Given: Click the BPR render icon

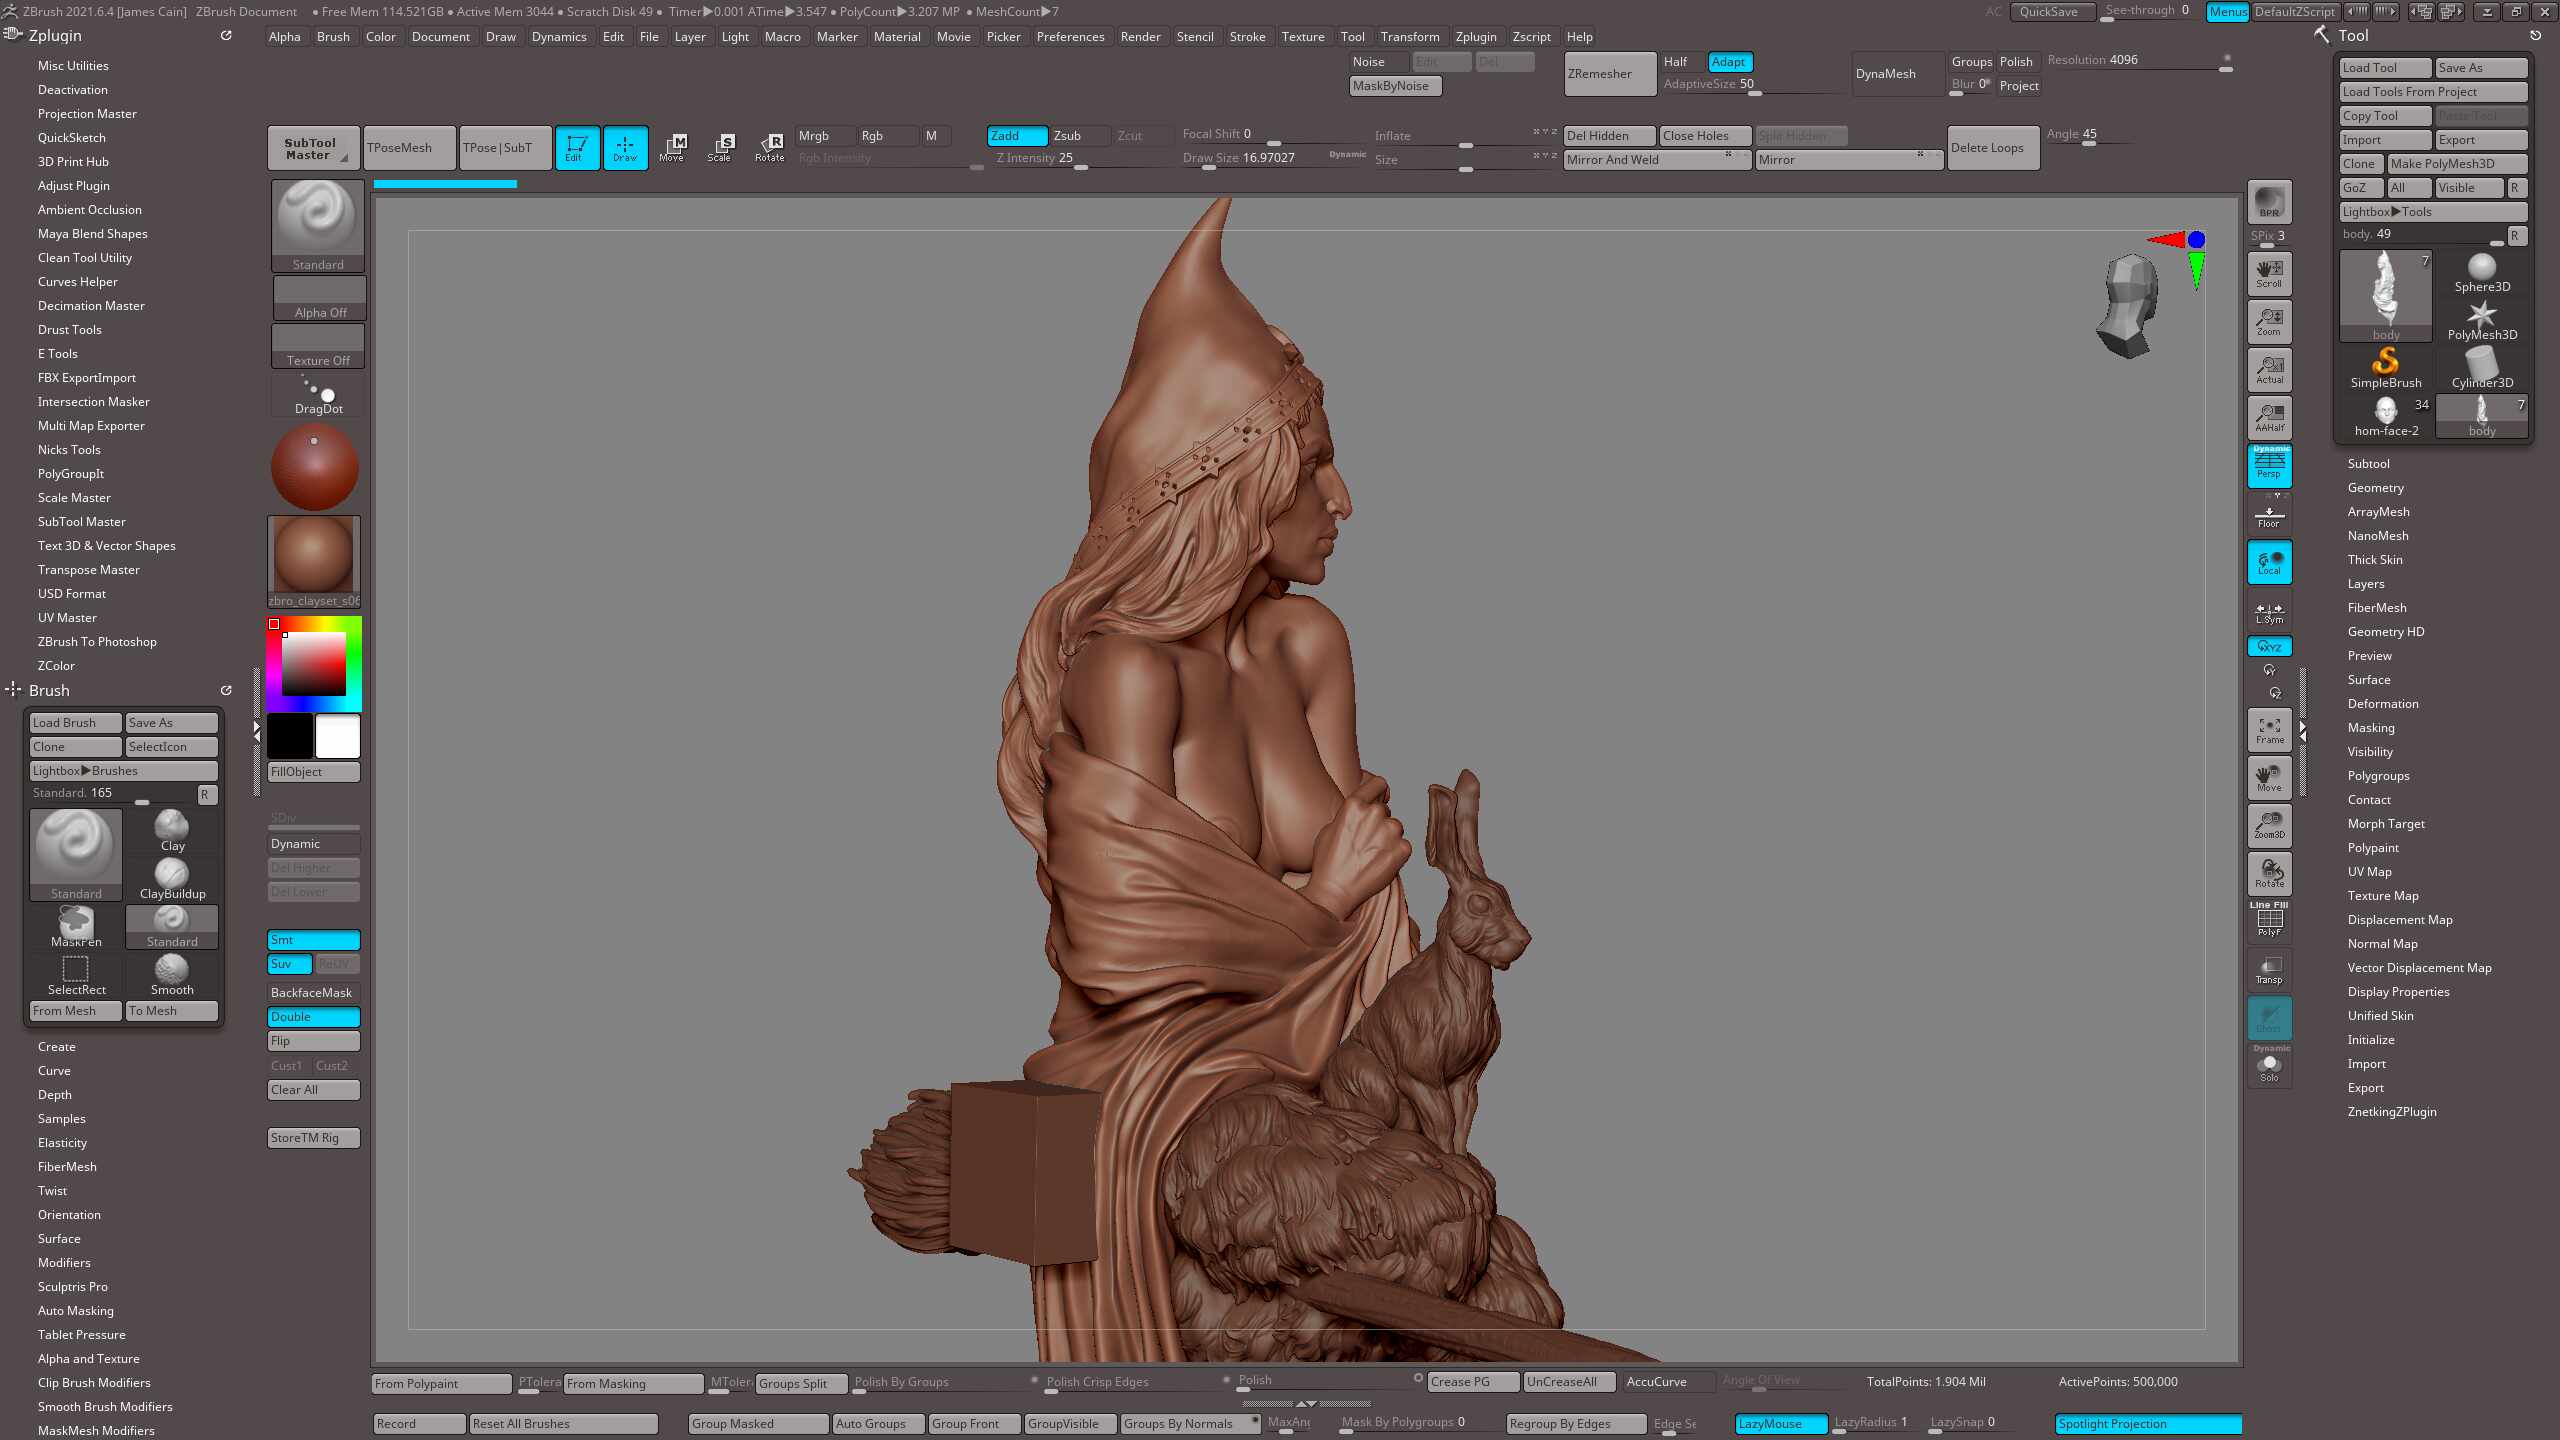Looking at the screenshot, I should point(2269,201).
